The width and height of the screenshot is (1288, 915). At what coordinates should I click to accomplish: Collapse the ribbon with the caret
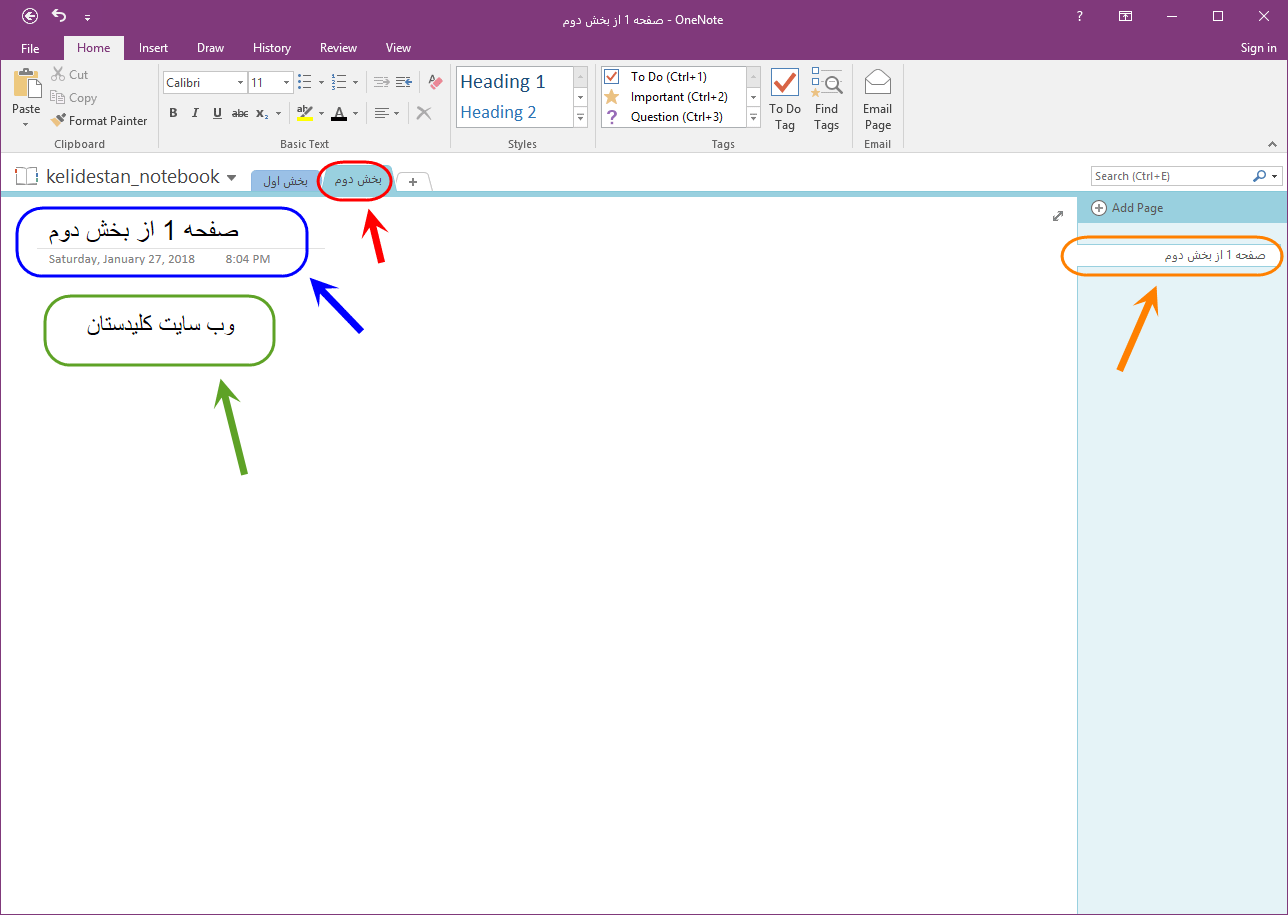1272,144
